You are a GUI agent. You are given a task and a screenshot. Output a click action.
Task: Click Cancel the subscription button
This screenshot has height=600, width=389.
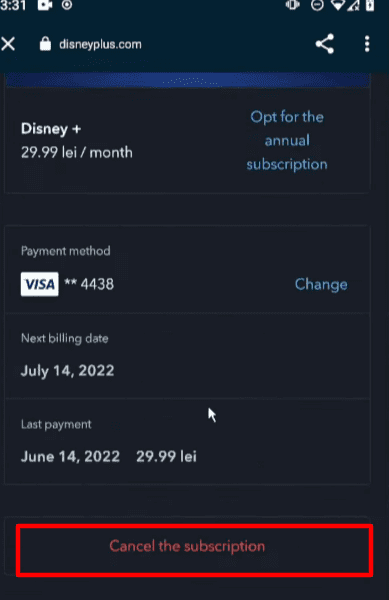195,550
